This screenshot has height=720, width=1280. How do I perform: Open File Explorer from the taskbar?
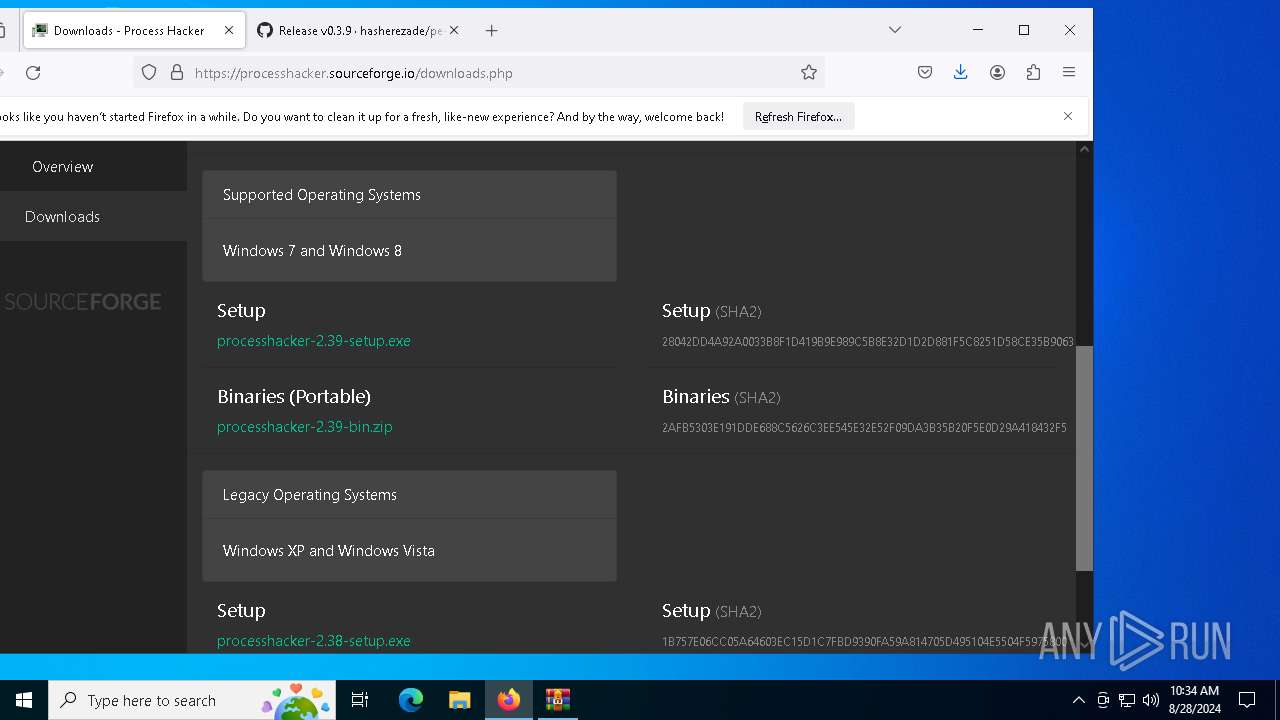click(x=460, y=700)
